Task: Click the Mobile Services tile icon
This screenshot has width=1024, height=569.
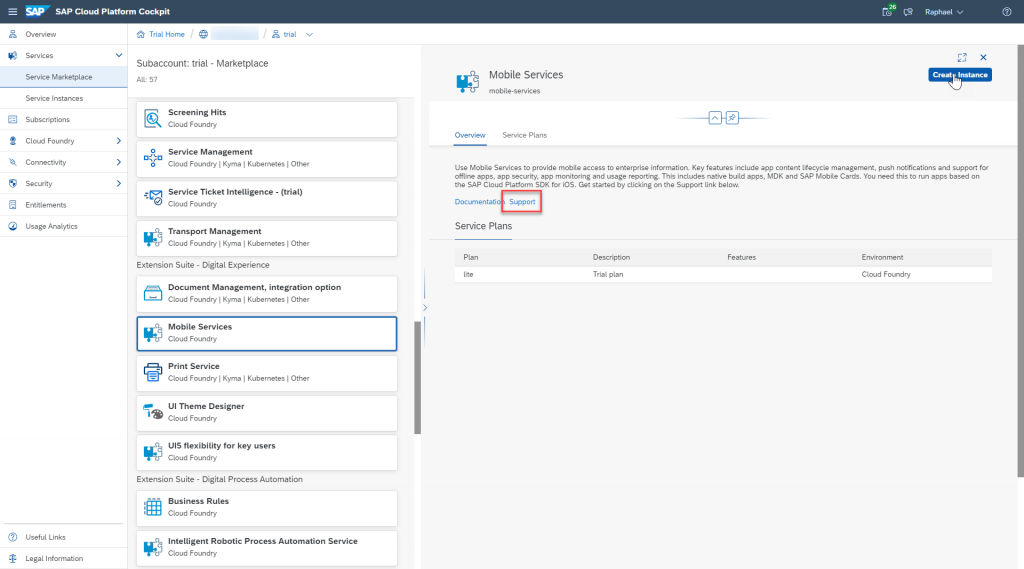Action: (153, 333)
